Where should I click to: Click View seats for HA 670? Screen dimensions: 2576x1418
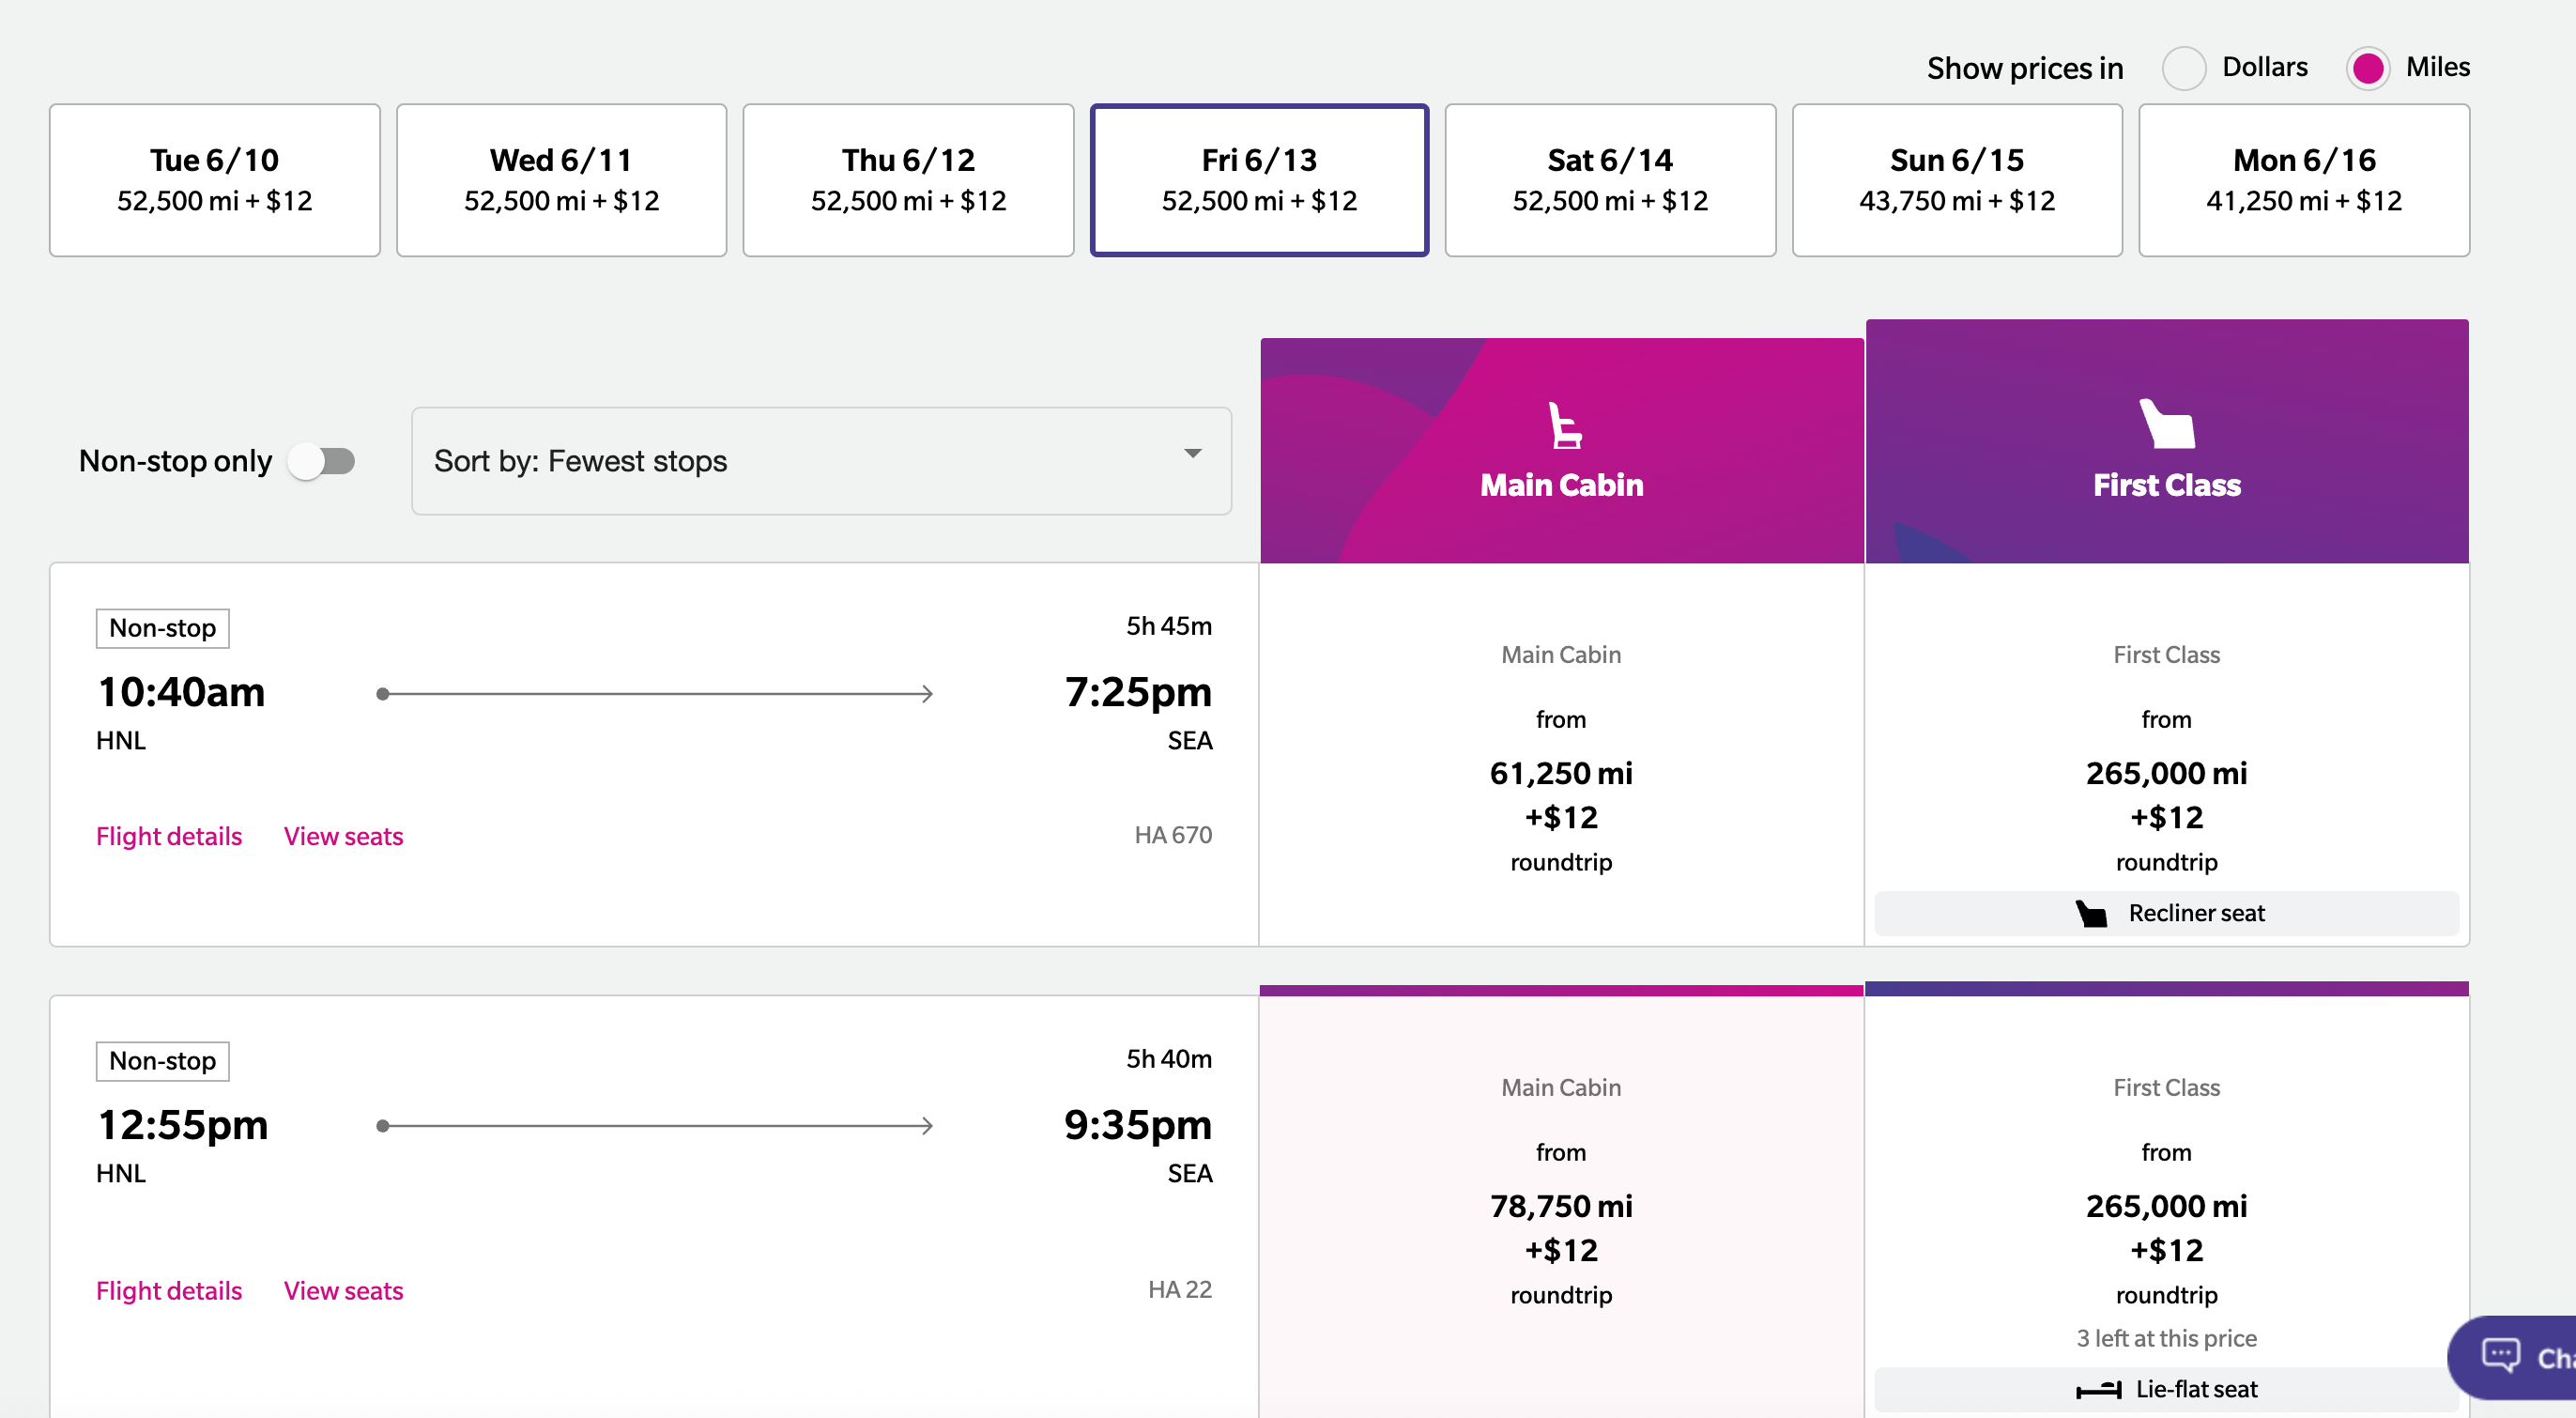343,836
